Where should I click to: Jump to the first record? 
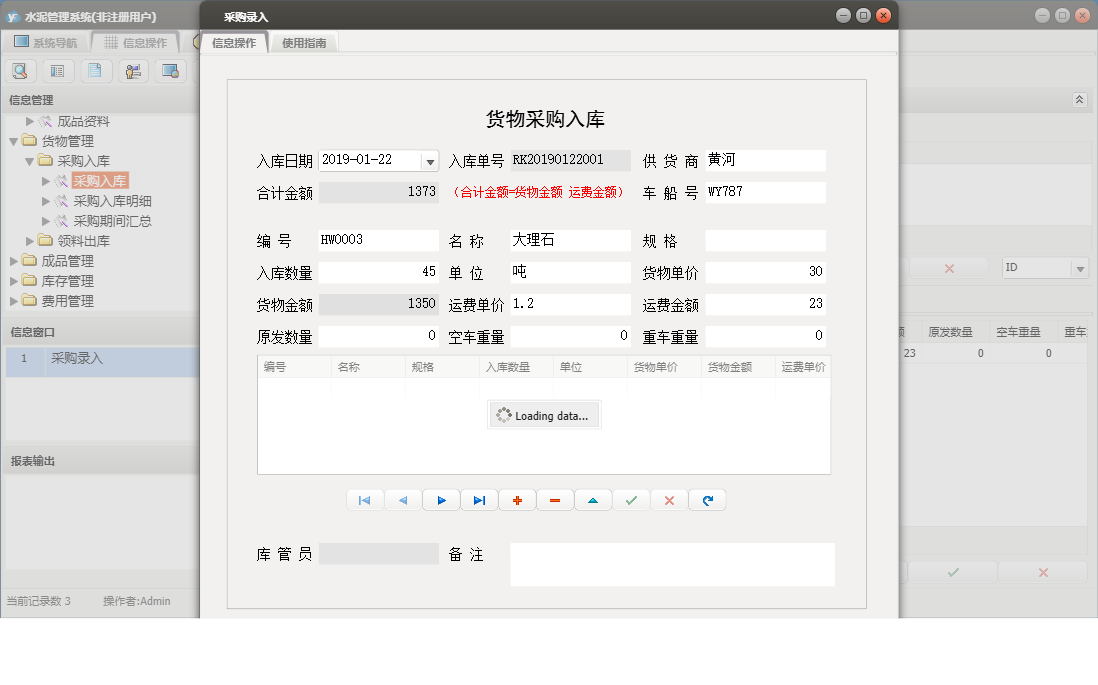(x=365, y=499)
